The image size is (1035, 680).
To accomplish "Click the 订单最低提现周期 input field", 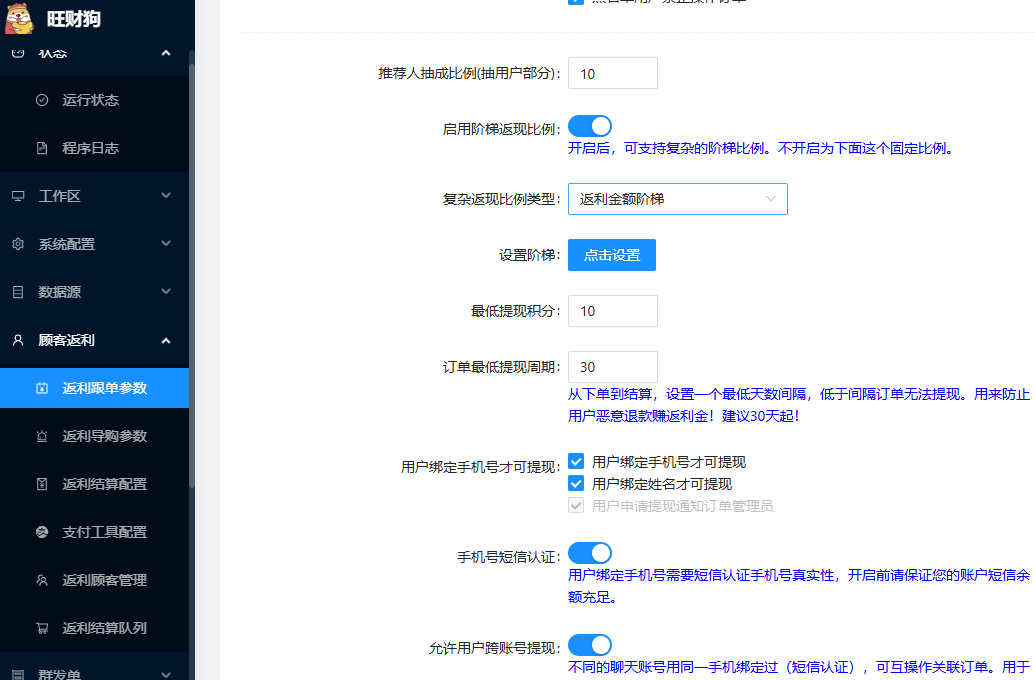I will click(612, 367).
